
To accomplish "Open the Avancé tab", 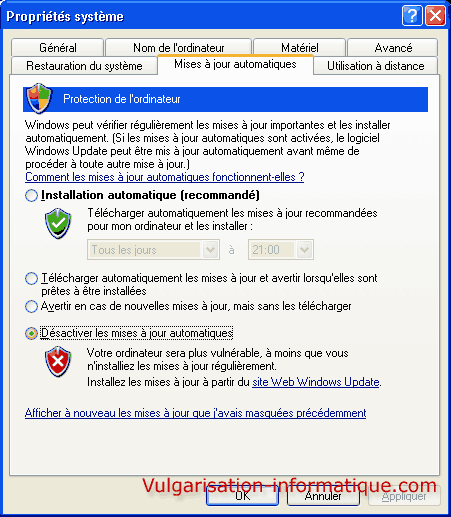I will click(x=393, y=48).
